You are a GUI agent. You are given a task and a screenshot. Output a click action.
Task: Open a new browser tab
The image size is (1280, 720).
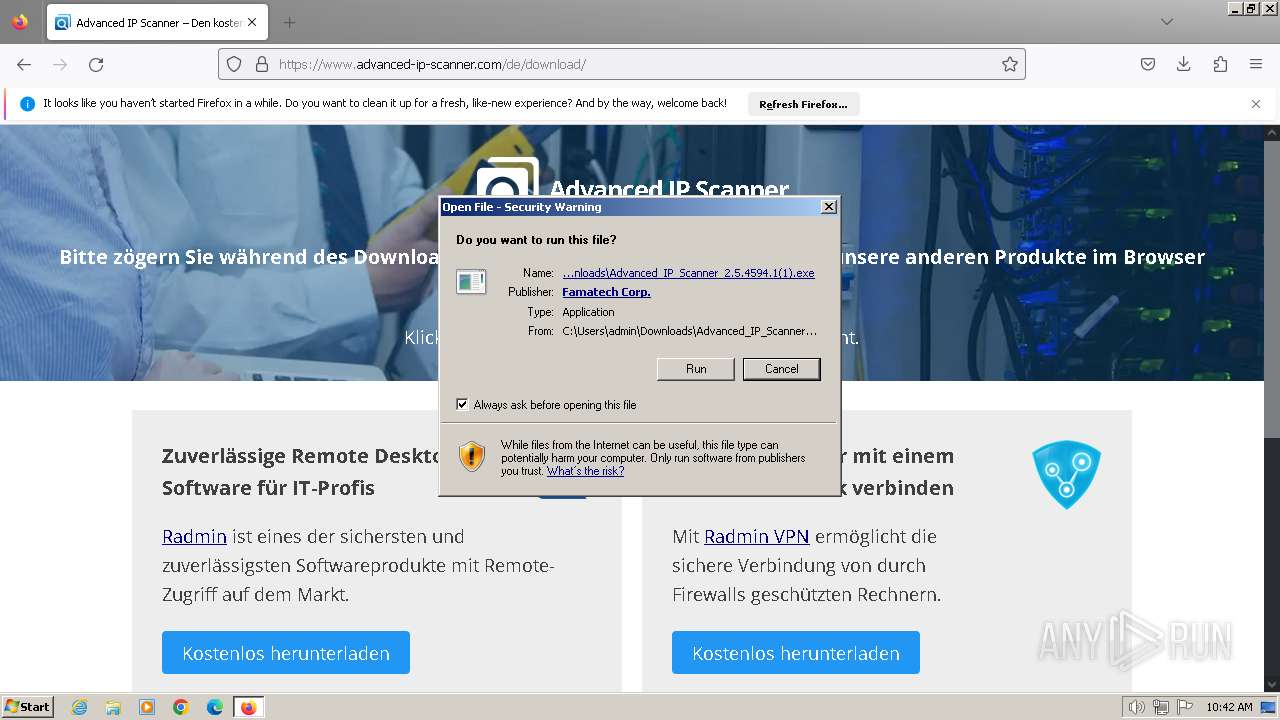click(x=289, y=22)
